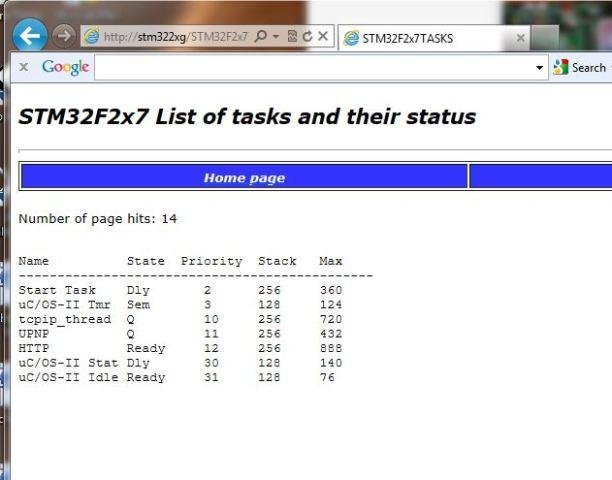This screenshot has height=480, width=612.
Task: Click the IE page icon in address bar
Action: pos(91,36)
